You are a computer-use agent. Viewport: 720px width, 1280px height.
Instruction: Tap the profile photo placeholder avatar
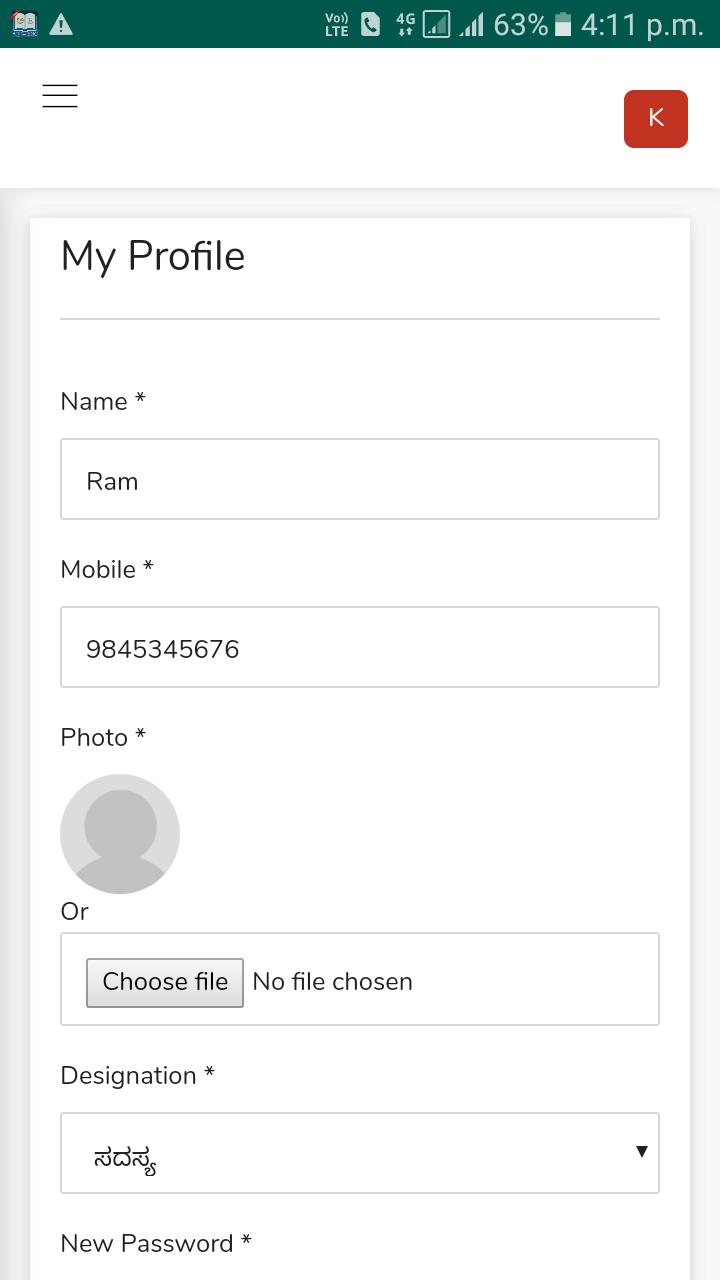pos(120,834)
